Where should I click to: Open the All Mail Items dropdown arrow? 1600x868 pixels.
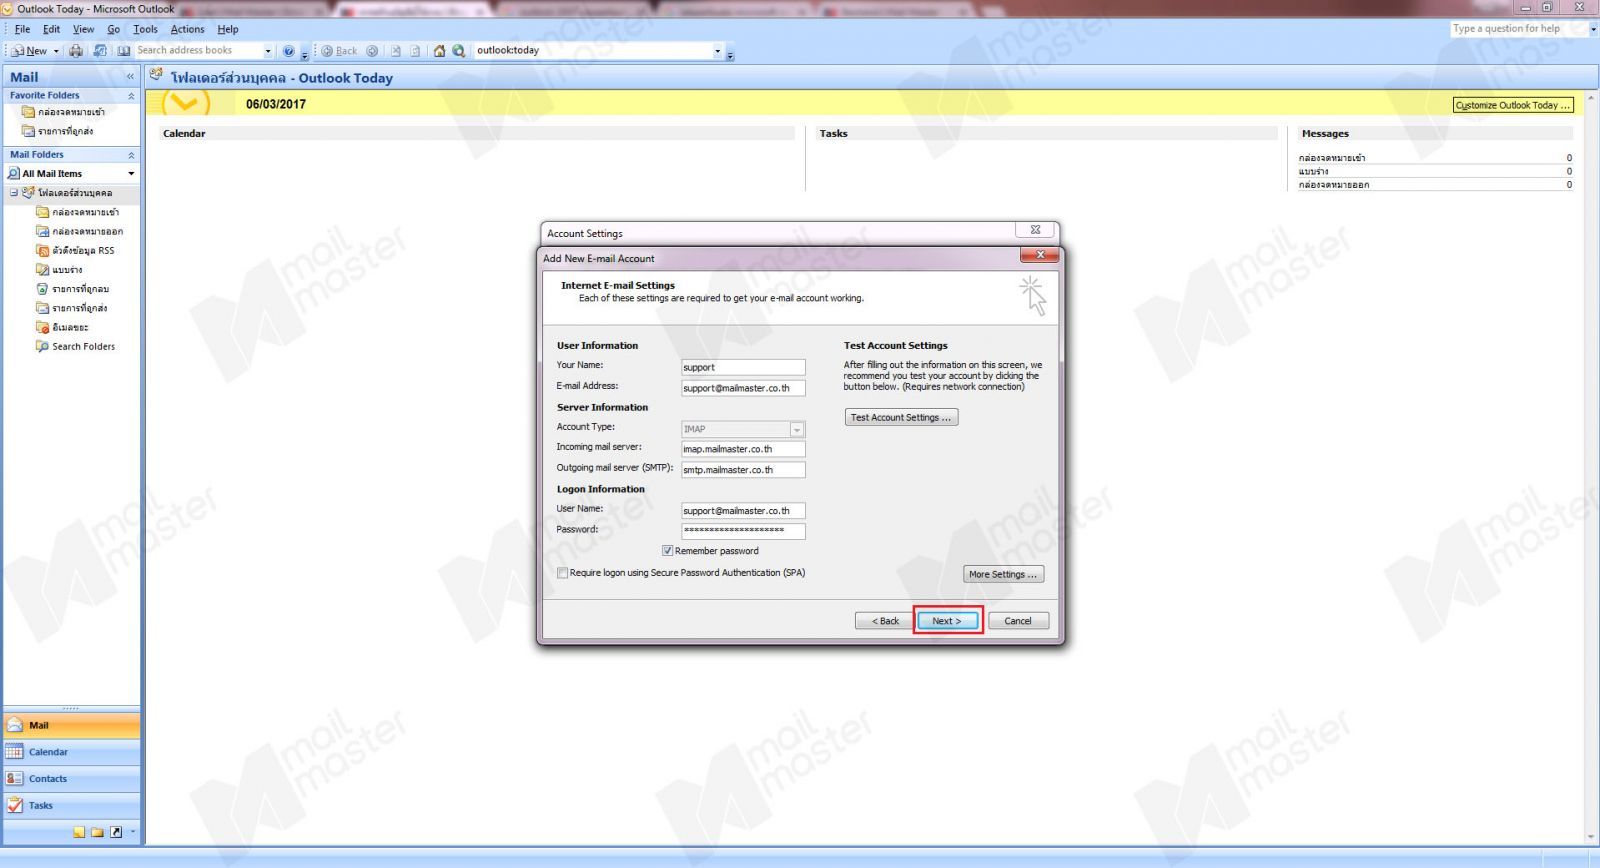(131, 174)
